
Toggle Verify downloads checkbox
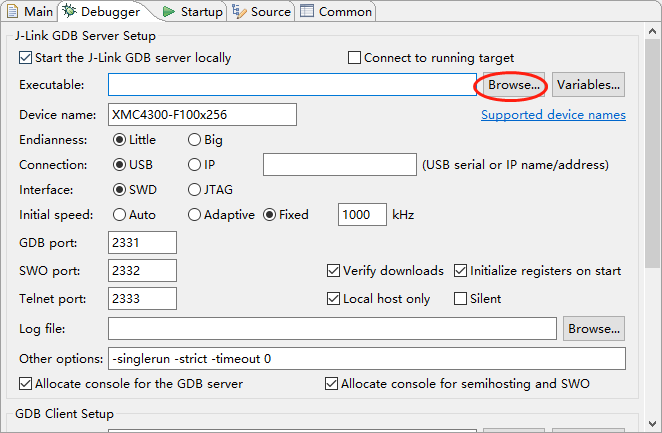click(333, 271)
